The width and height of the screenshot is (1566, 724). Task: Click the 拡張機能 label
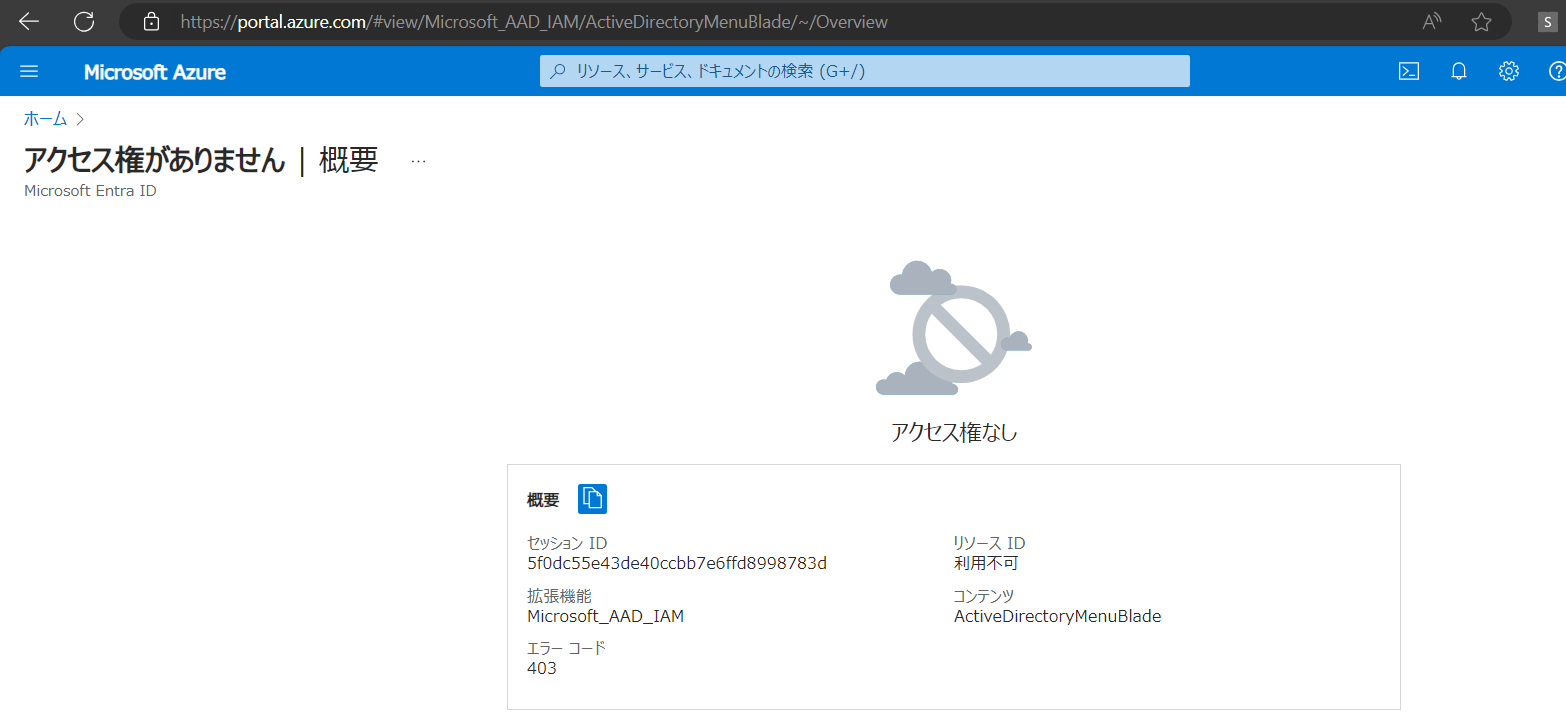pos(559,596)
